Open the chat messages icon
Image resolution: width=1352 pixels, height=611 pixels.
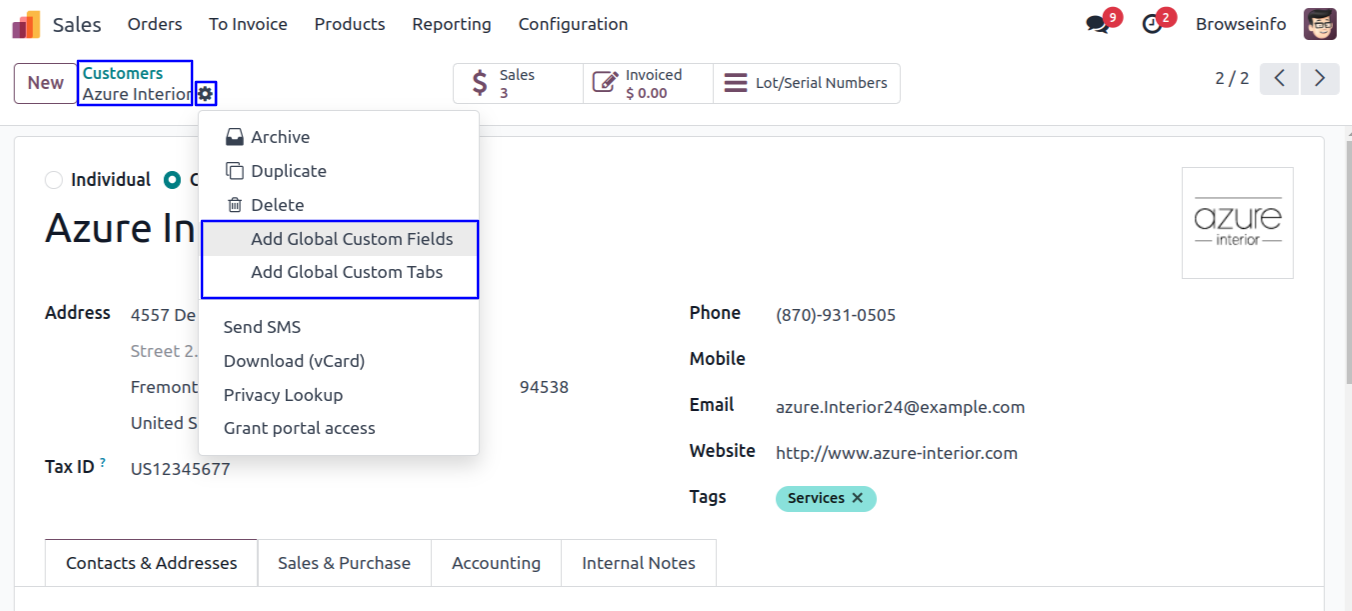(1098, 24)
